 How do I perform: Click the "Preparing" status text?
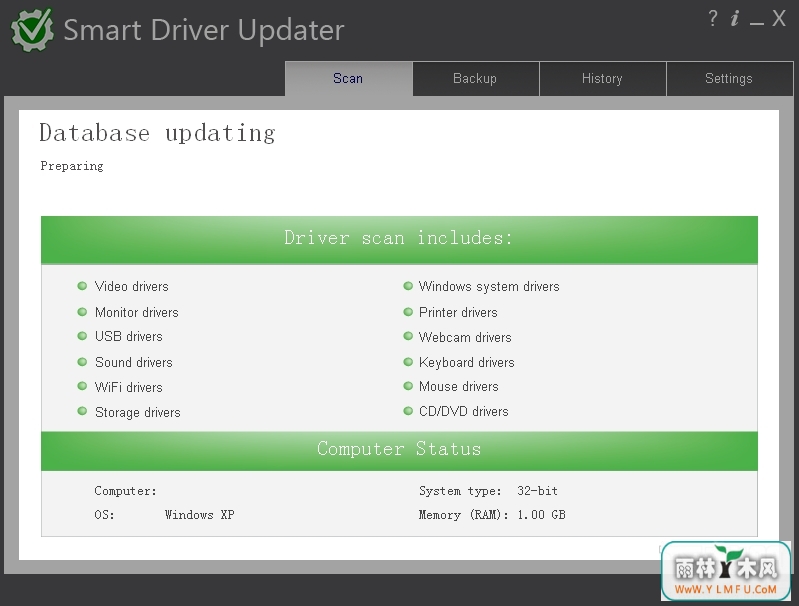pyautogui.click(x=72, y=166)
